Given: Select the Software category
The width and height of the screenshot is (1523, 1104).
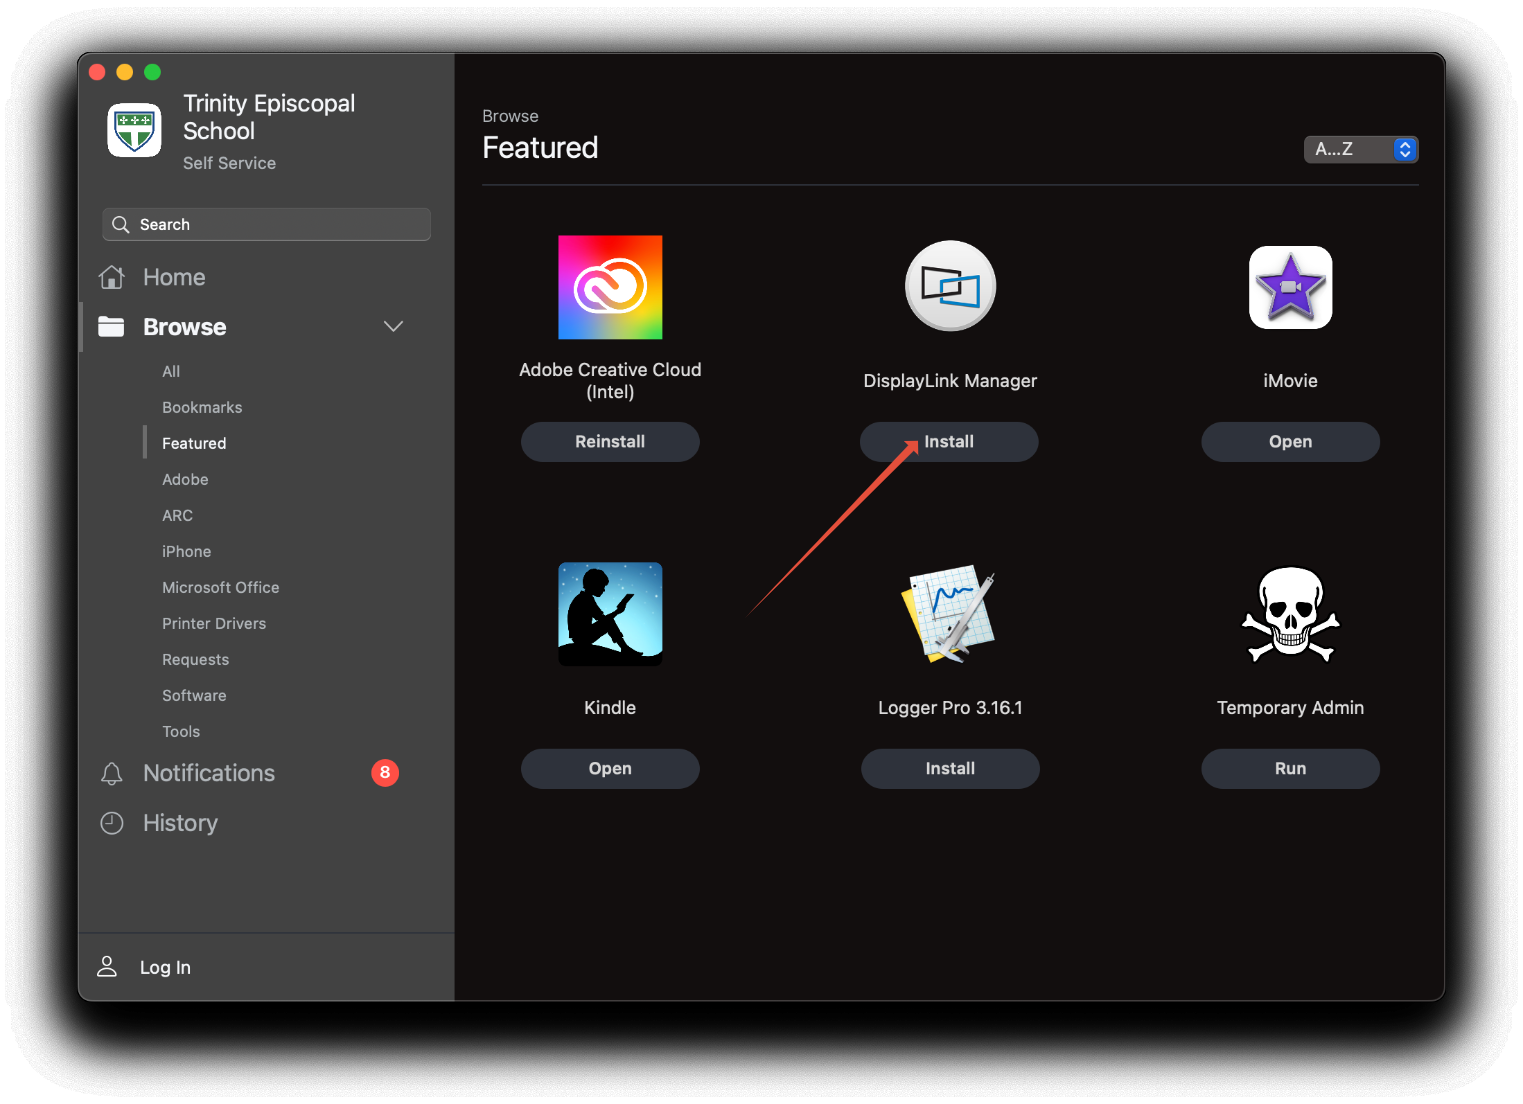Looking at the screenshot, I should click(x=194, y=695).
